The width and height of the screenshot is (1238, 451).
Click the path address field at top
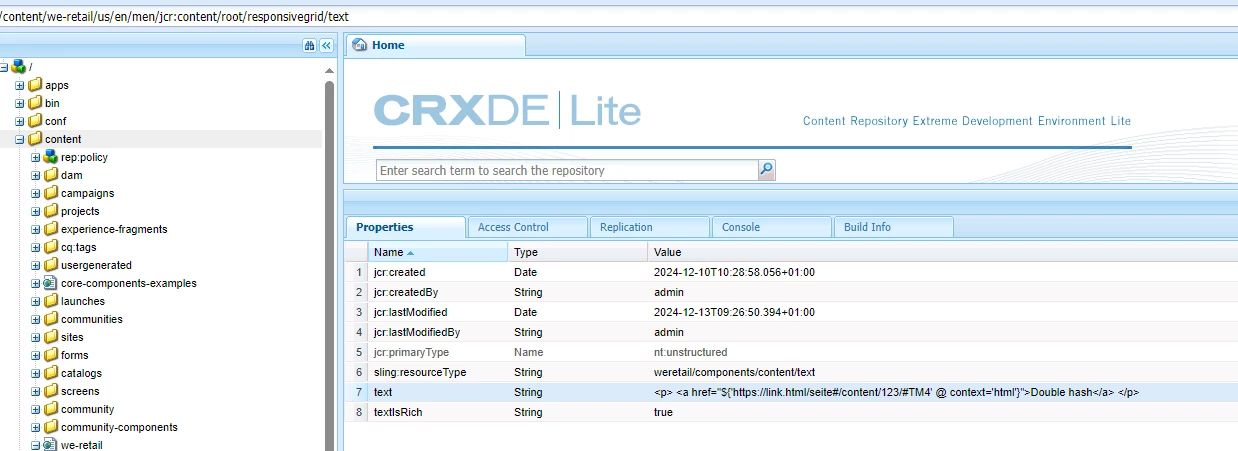point(619,17)
